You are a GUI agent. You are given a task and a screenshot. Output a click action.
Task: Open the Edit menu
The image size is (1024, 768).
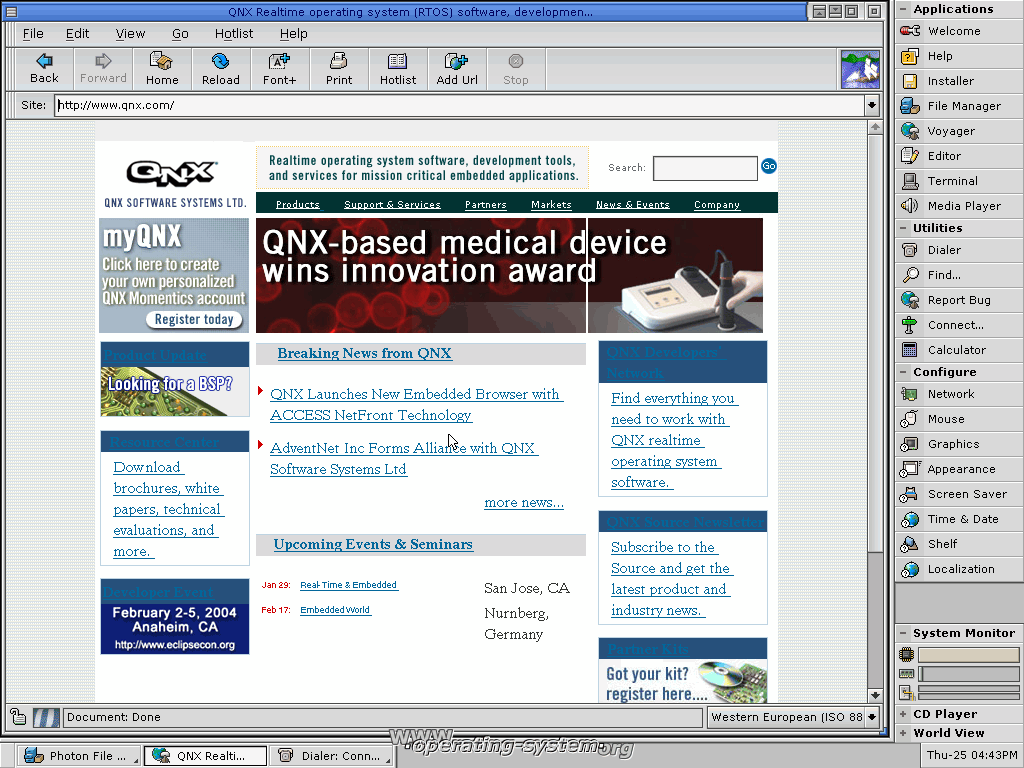click(x=77, y=34)
